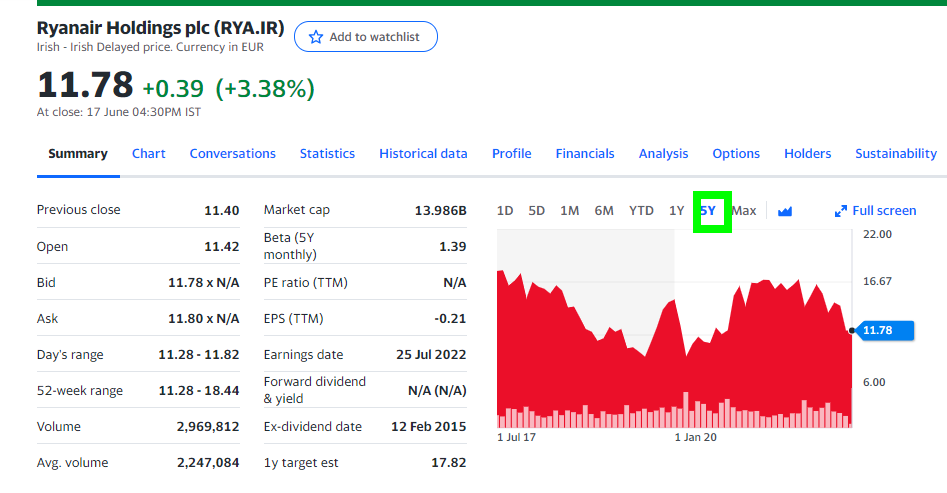
Task: Switch to the Options tab
Action: [736, 153]
